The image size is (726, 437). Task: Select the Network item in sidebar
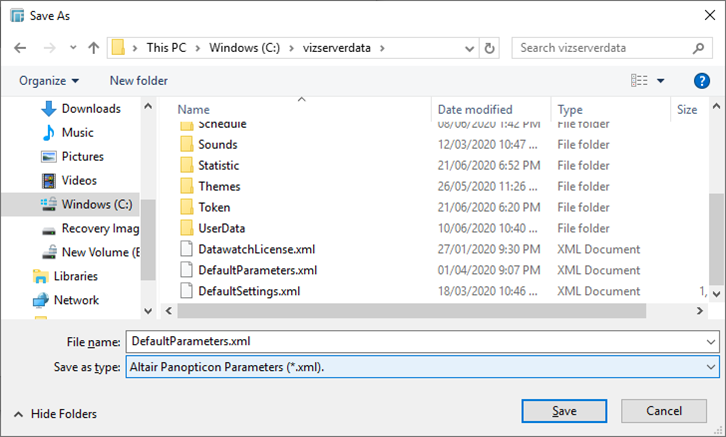76,300
